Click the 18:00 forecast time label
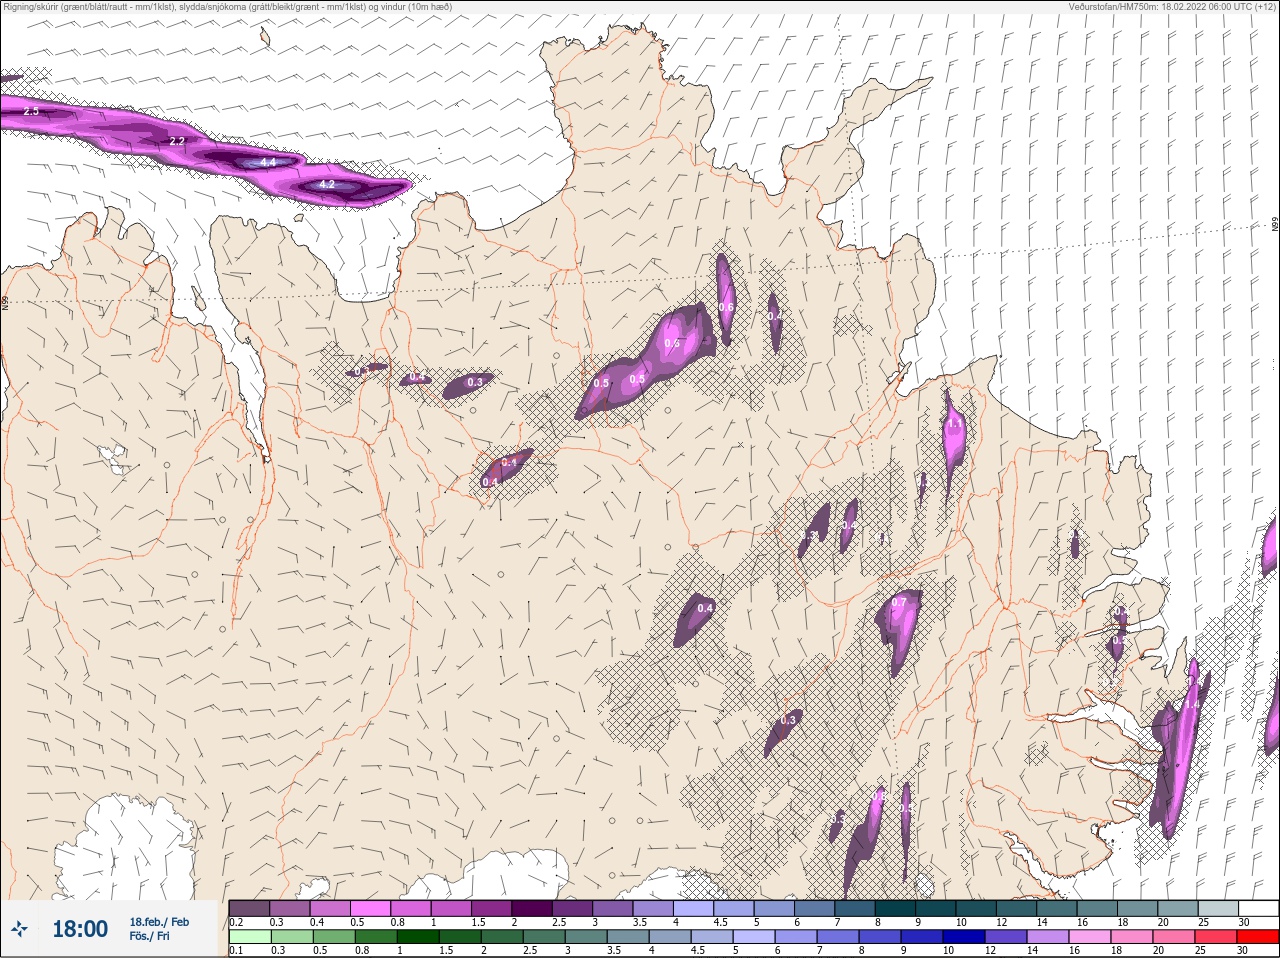 80,929
